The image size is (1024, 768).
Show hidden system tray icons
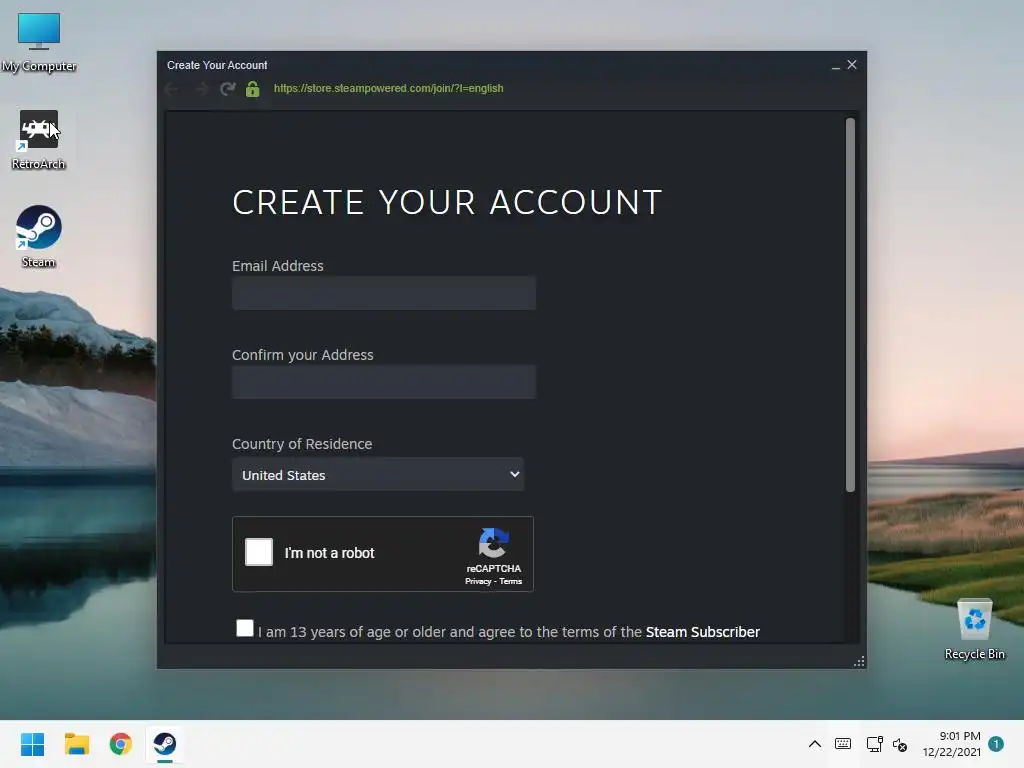pos(814,744)
